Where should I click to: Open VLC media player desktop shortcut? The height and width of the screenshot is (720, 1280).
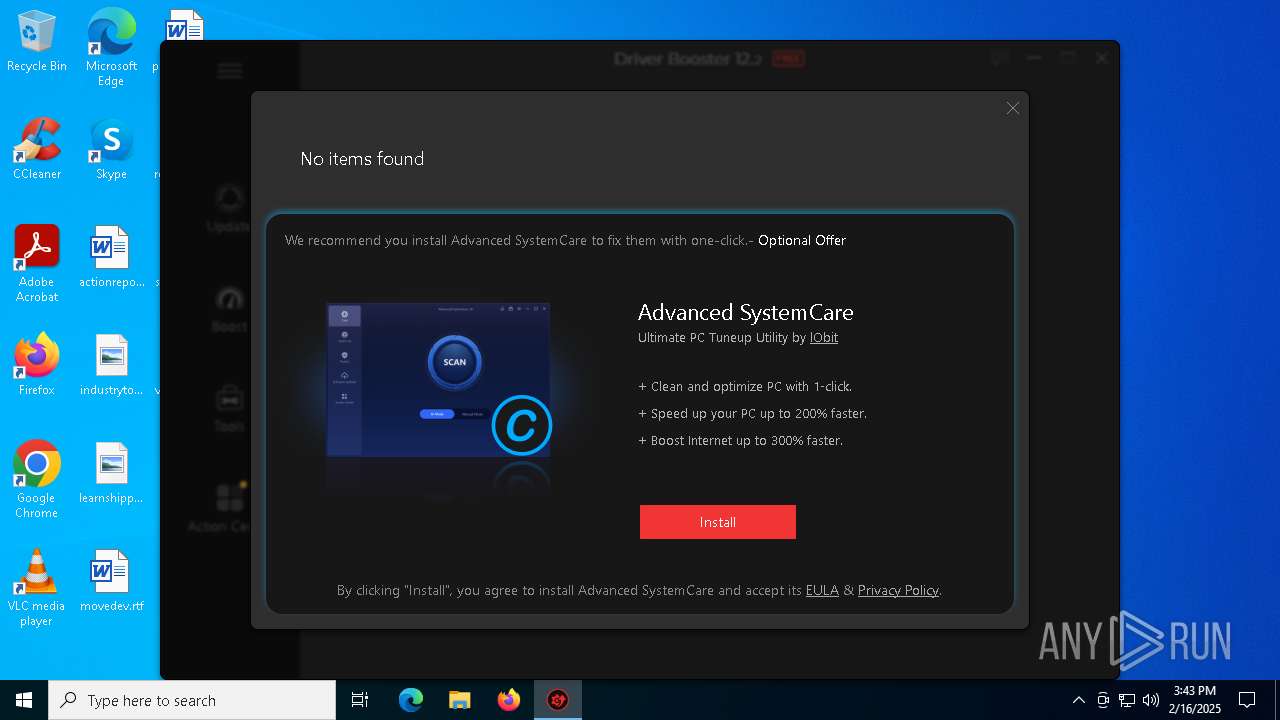[x=37, y=588]
